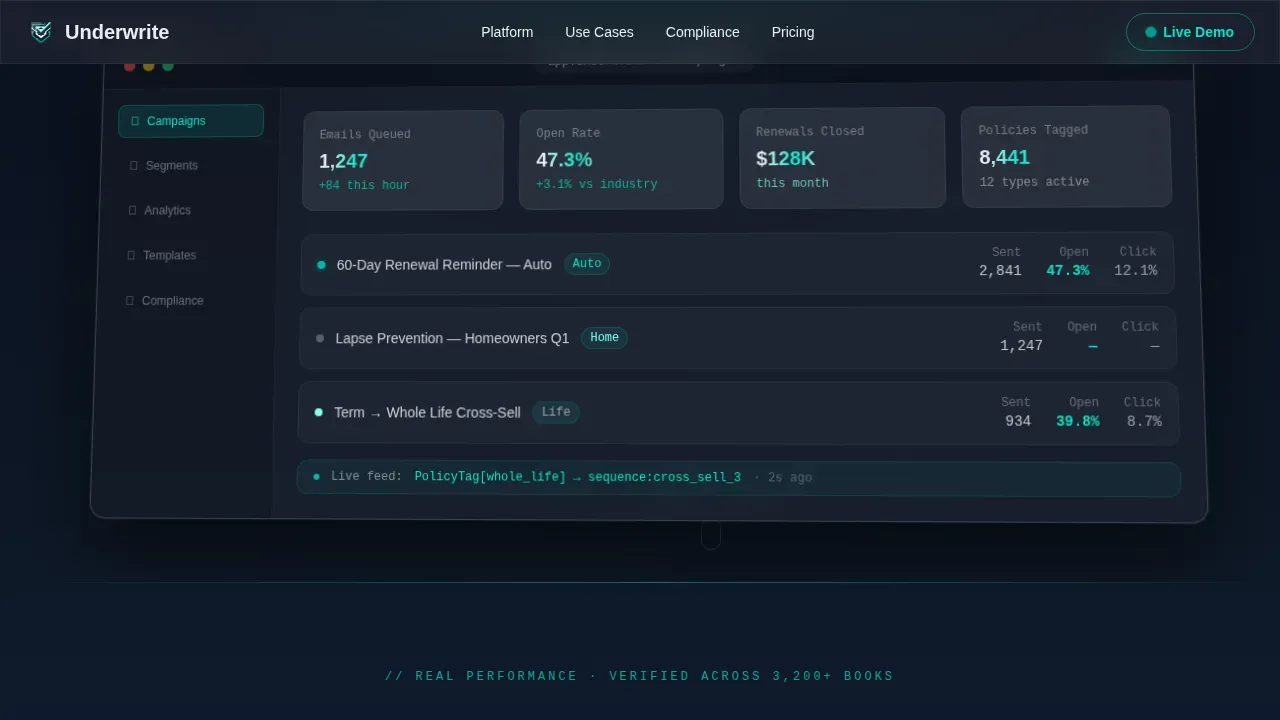The image size is (1280, 720).
Task: Click the $128K renewals value
Action: click(x=785, y=159)
